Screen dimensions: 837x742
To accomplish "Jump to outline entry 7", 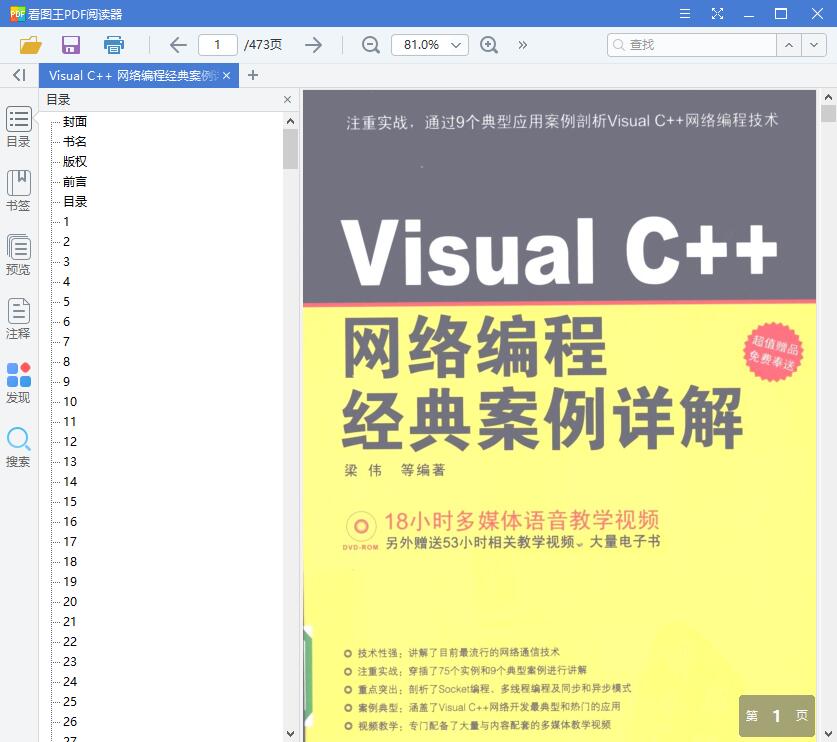I will [x=66, y=342].
